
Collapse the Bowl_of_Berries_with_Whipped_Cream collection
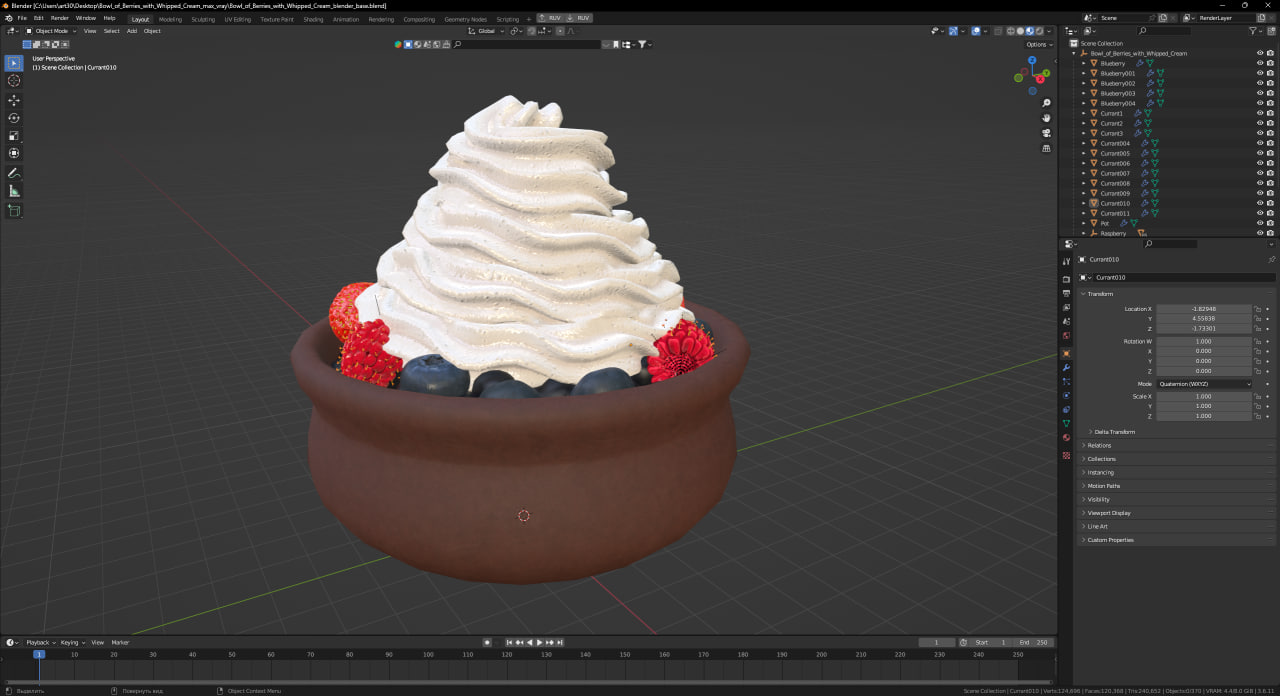1073,53
